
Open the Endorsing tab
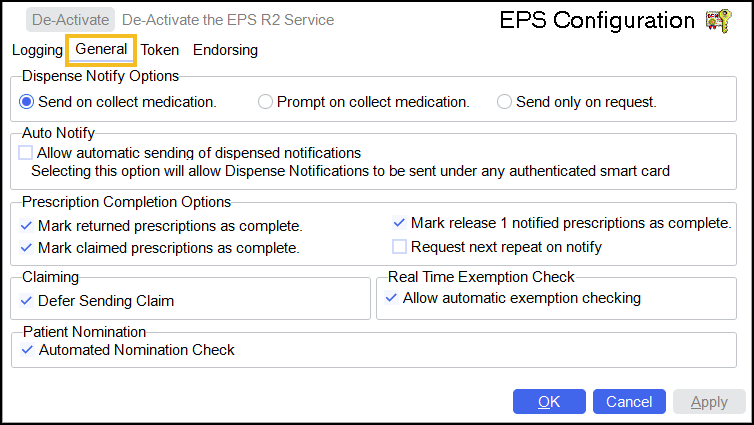coord(225,50)
